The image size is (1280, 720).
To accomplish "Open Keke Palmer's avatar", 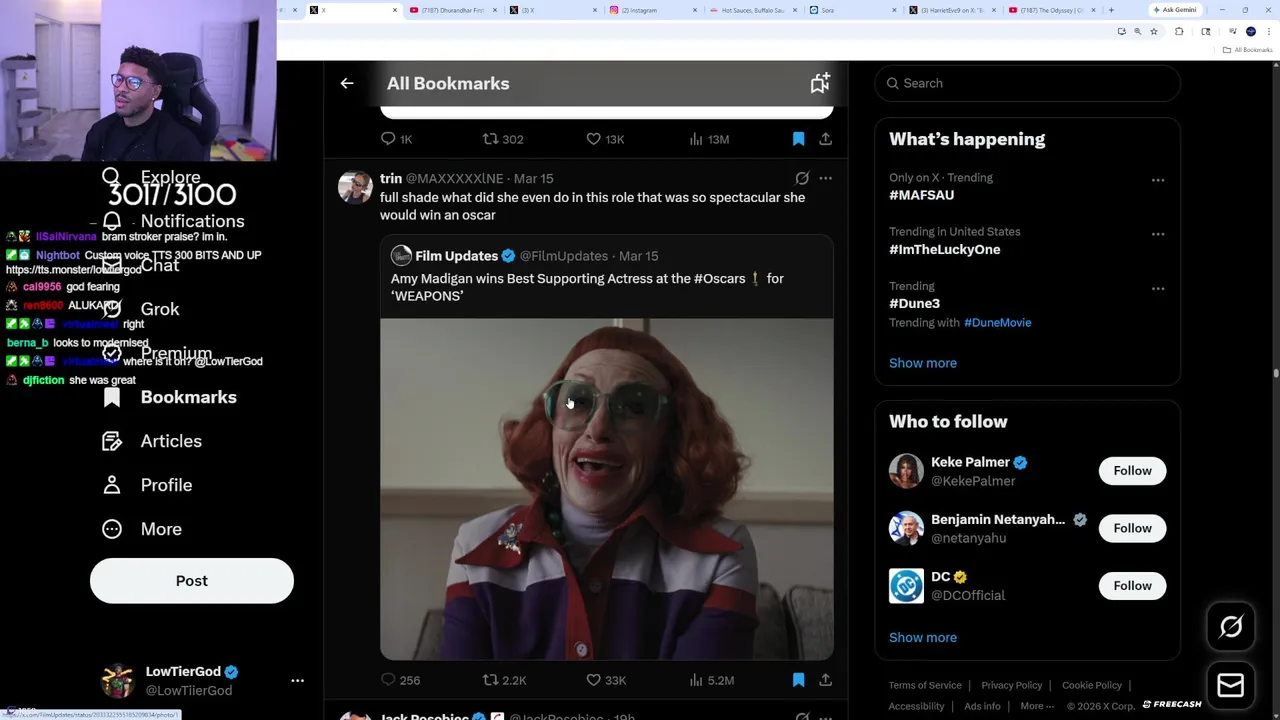I will pos(906,471).
